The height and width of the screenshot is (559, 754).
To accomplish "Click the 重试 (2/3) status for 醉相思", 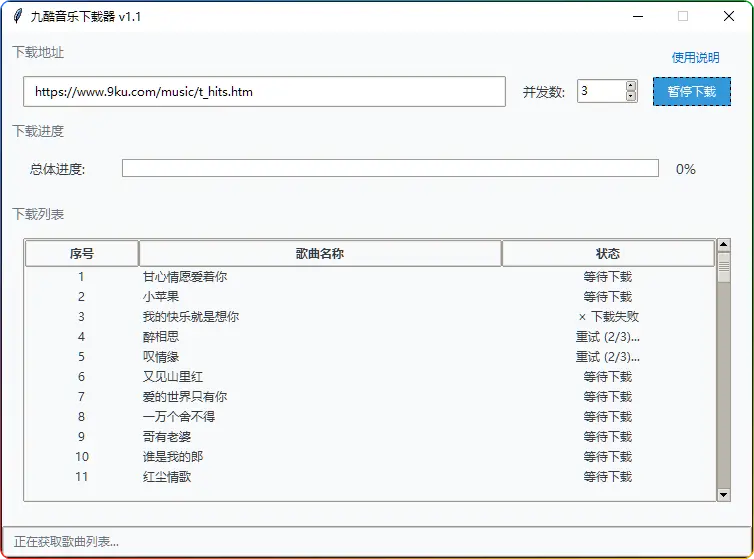I will coord(608,337).
